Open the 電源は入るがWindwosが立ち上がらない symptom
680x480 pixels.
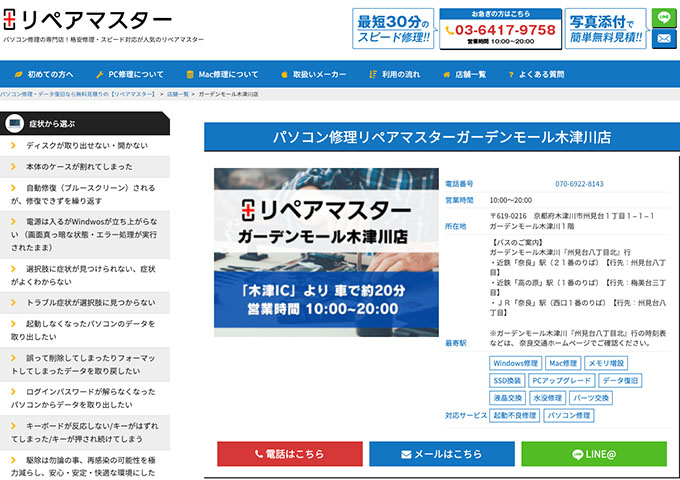coord(85,235)
